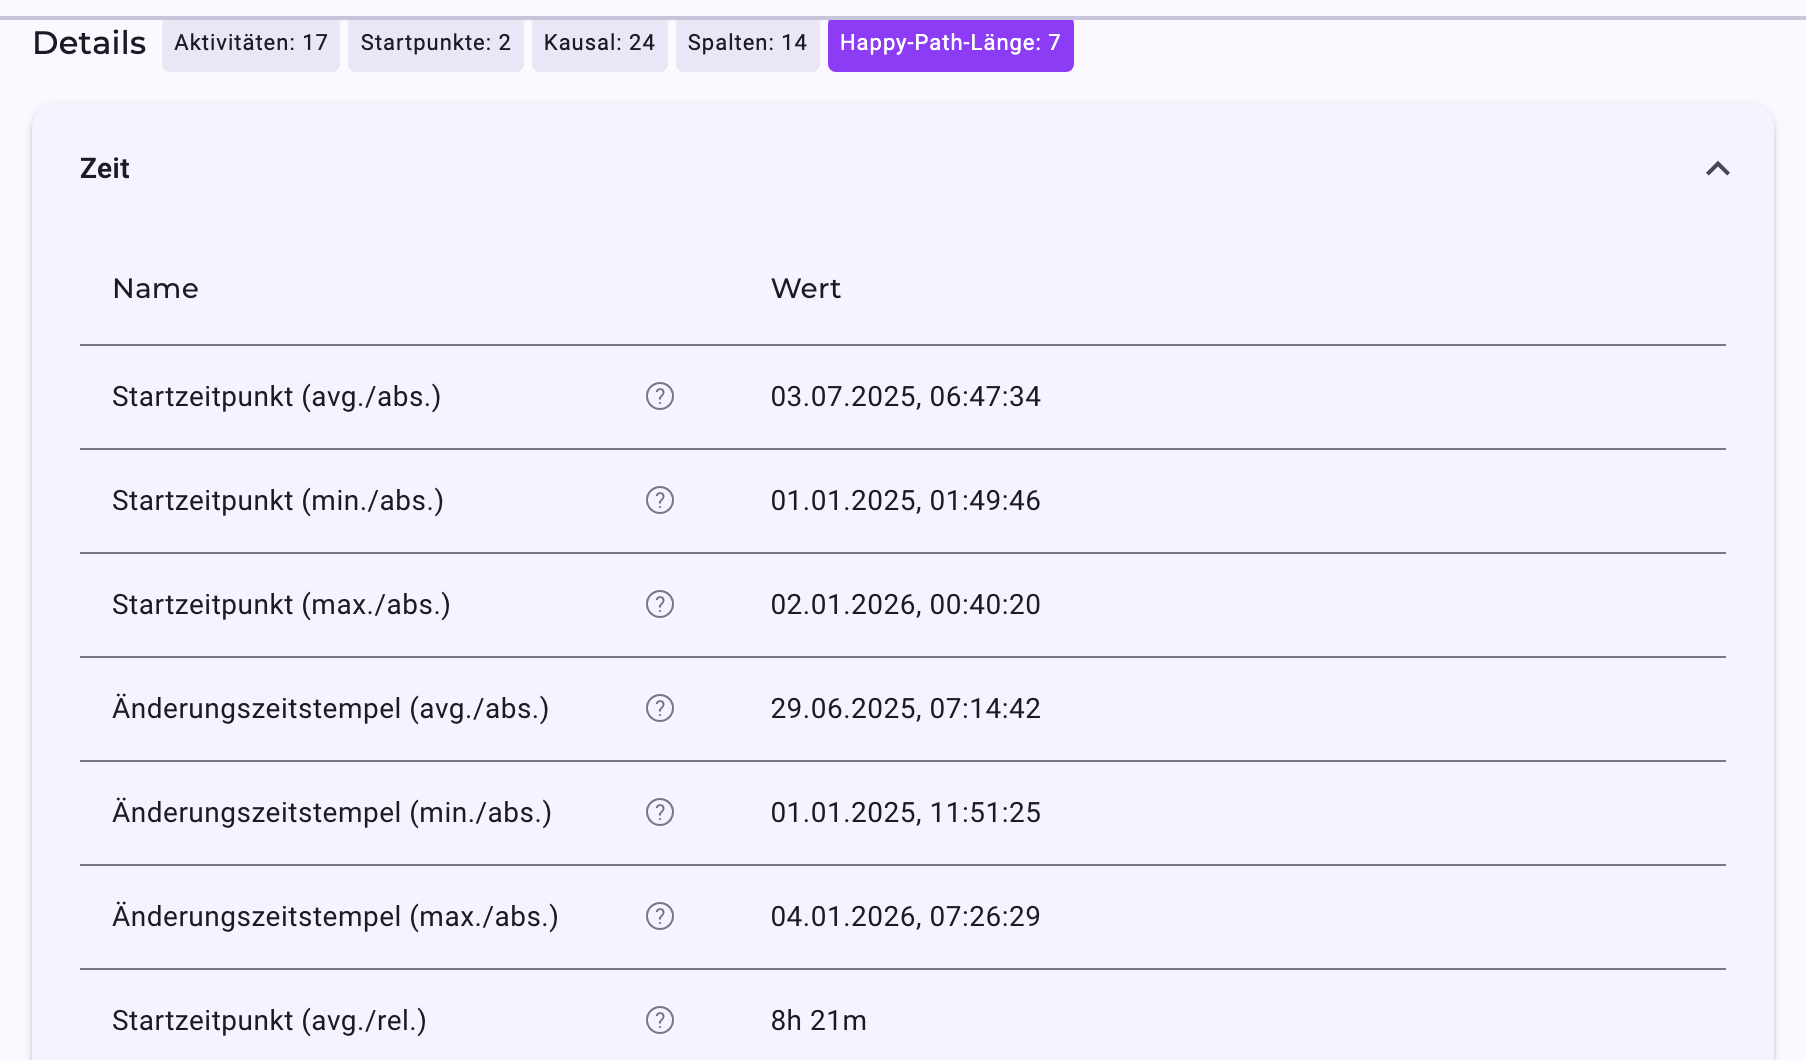Click value 01.01.2025, 11:51:25

[906, 813]
